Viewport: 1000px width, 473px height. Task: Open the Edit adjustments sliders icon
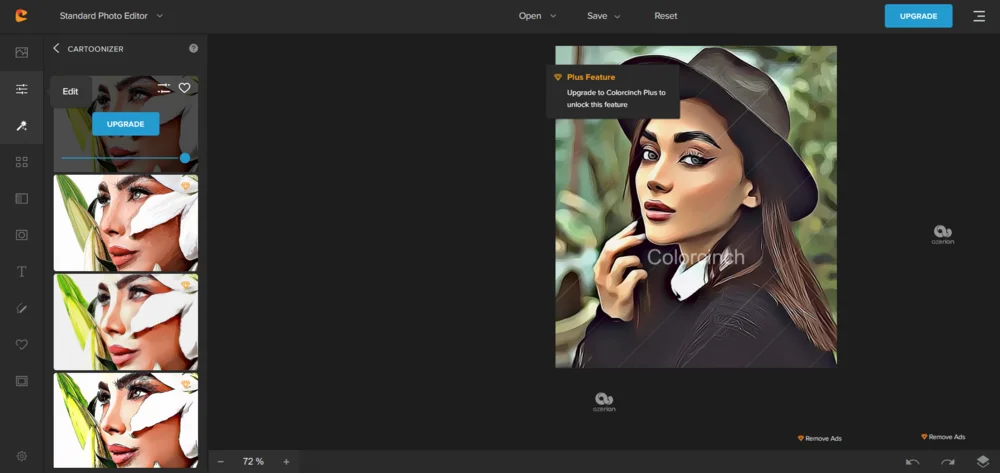(x=22, y=89)
